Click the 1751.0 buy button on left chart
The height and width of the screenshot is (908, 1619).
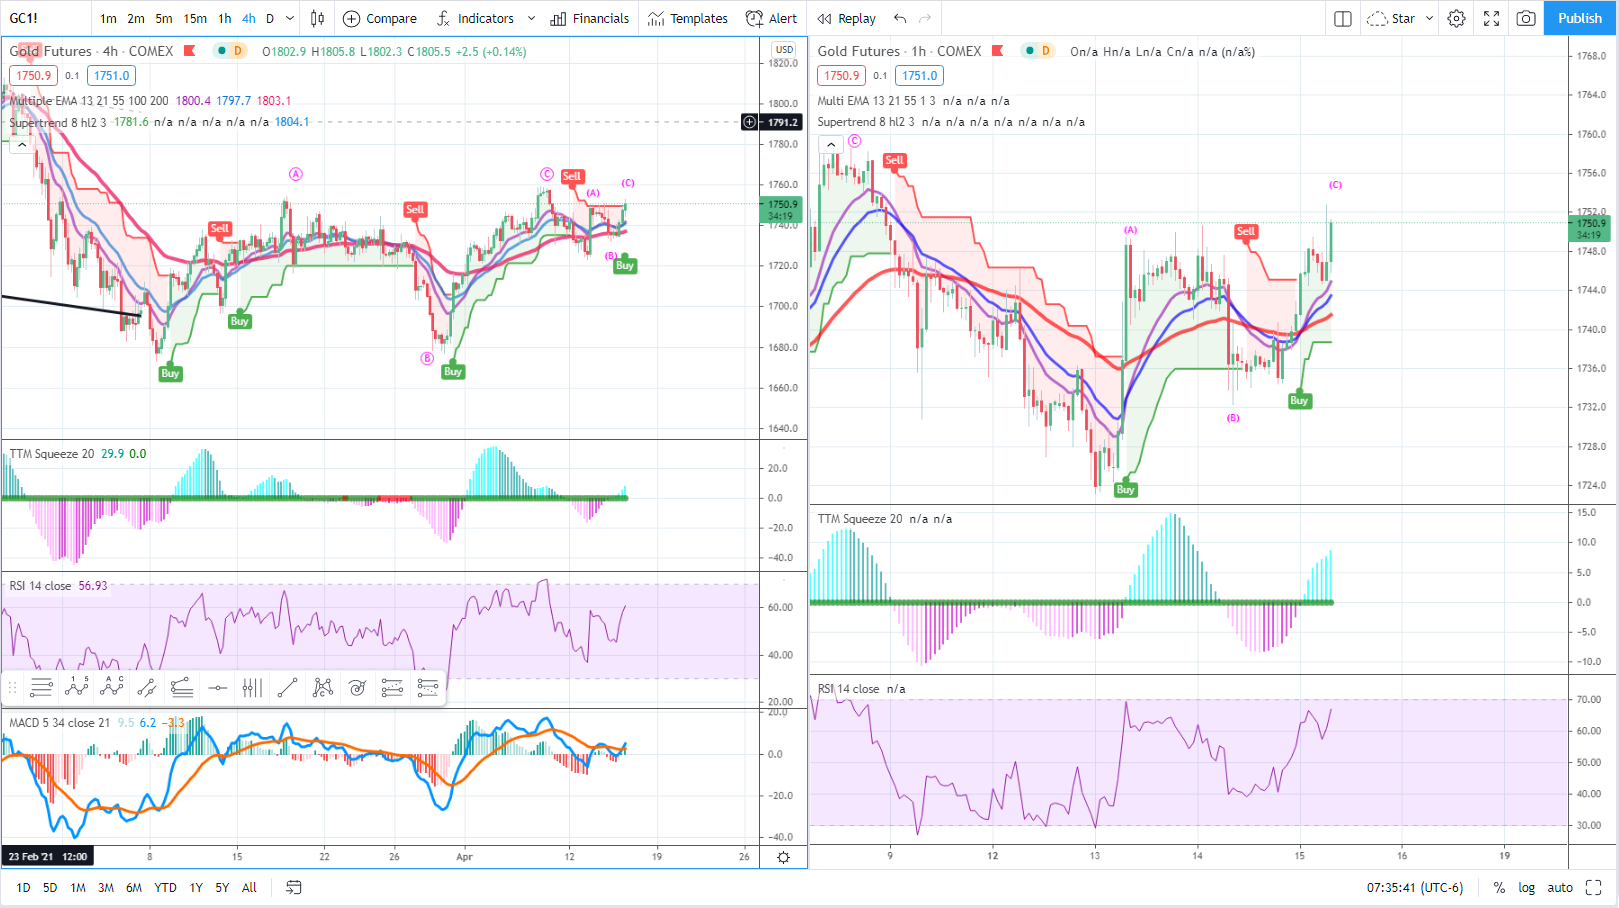(112, 75)
